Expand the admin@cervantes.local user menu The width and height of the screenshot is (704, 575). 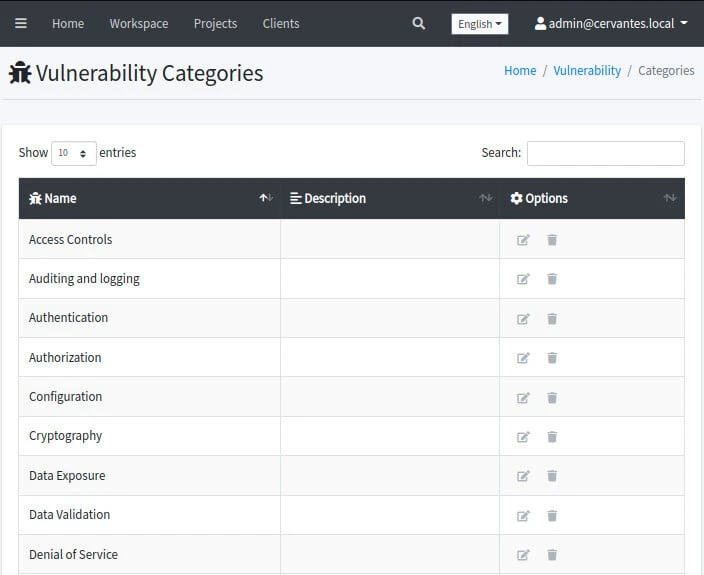[x=611, y=23]
